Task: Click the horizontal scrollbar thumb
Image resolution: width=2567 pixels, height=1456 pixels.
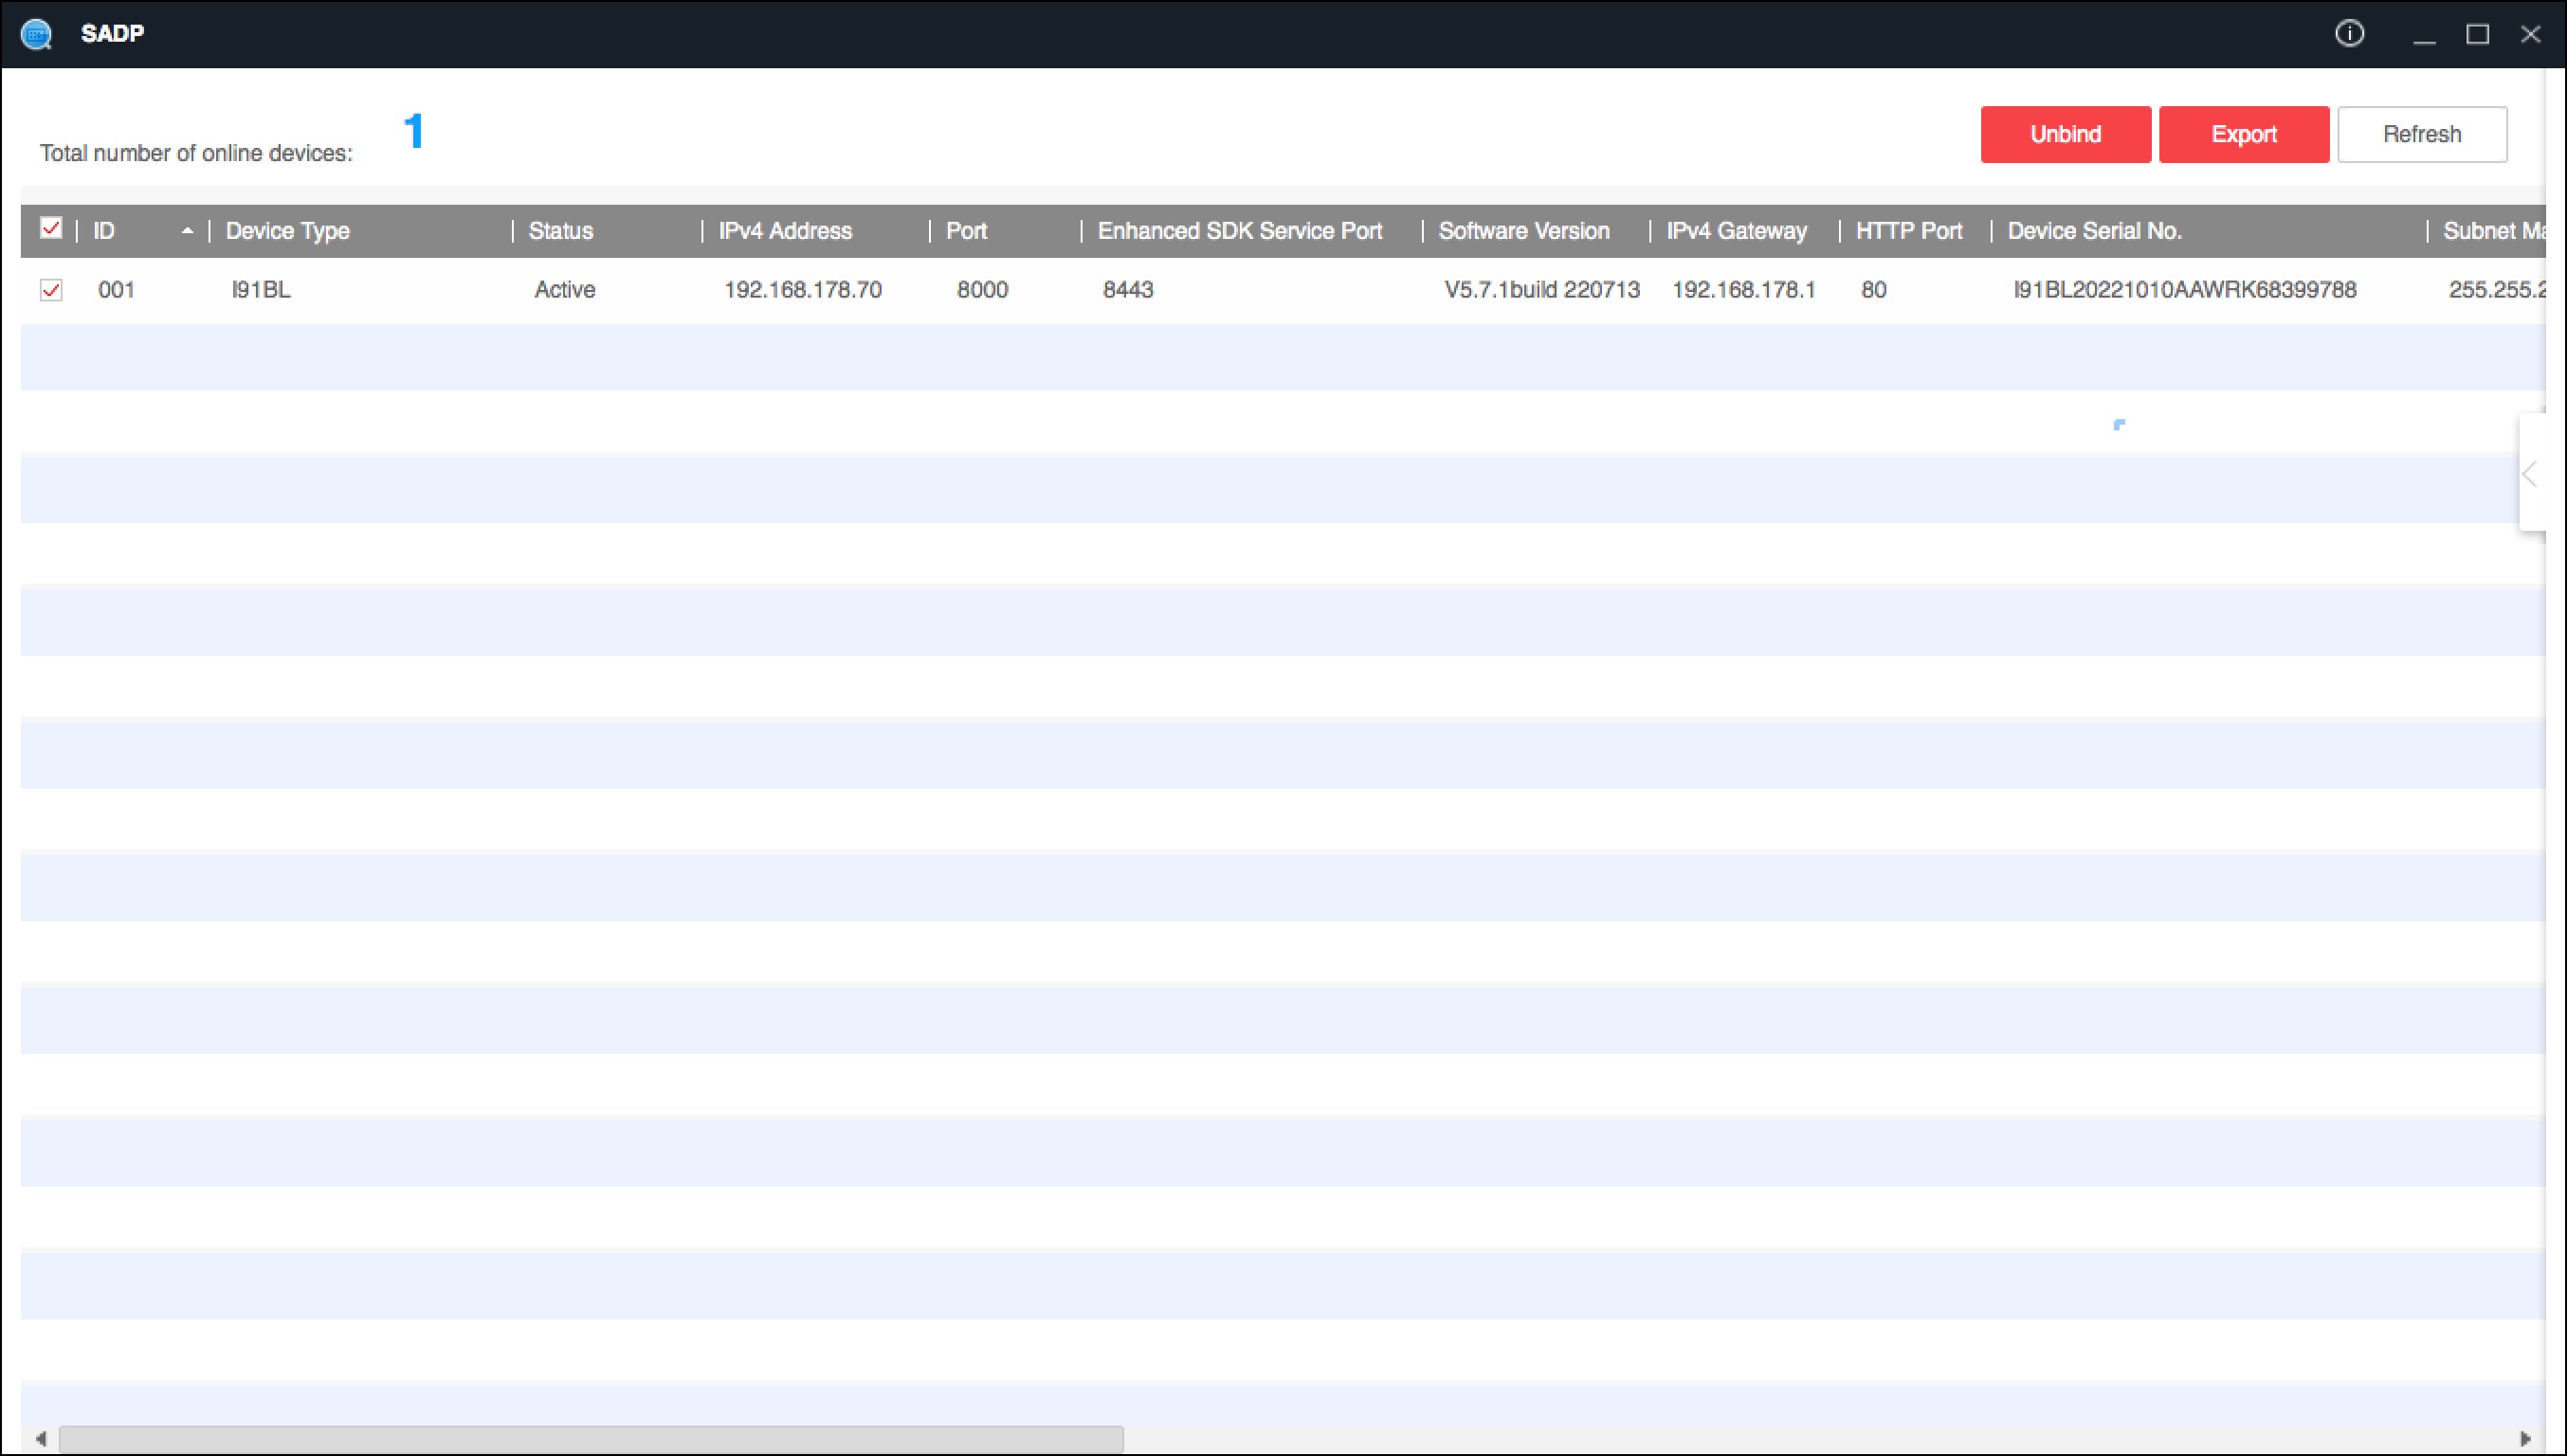Action: [x=590, y=1439]
